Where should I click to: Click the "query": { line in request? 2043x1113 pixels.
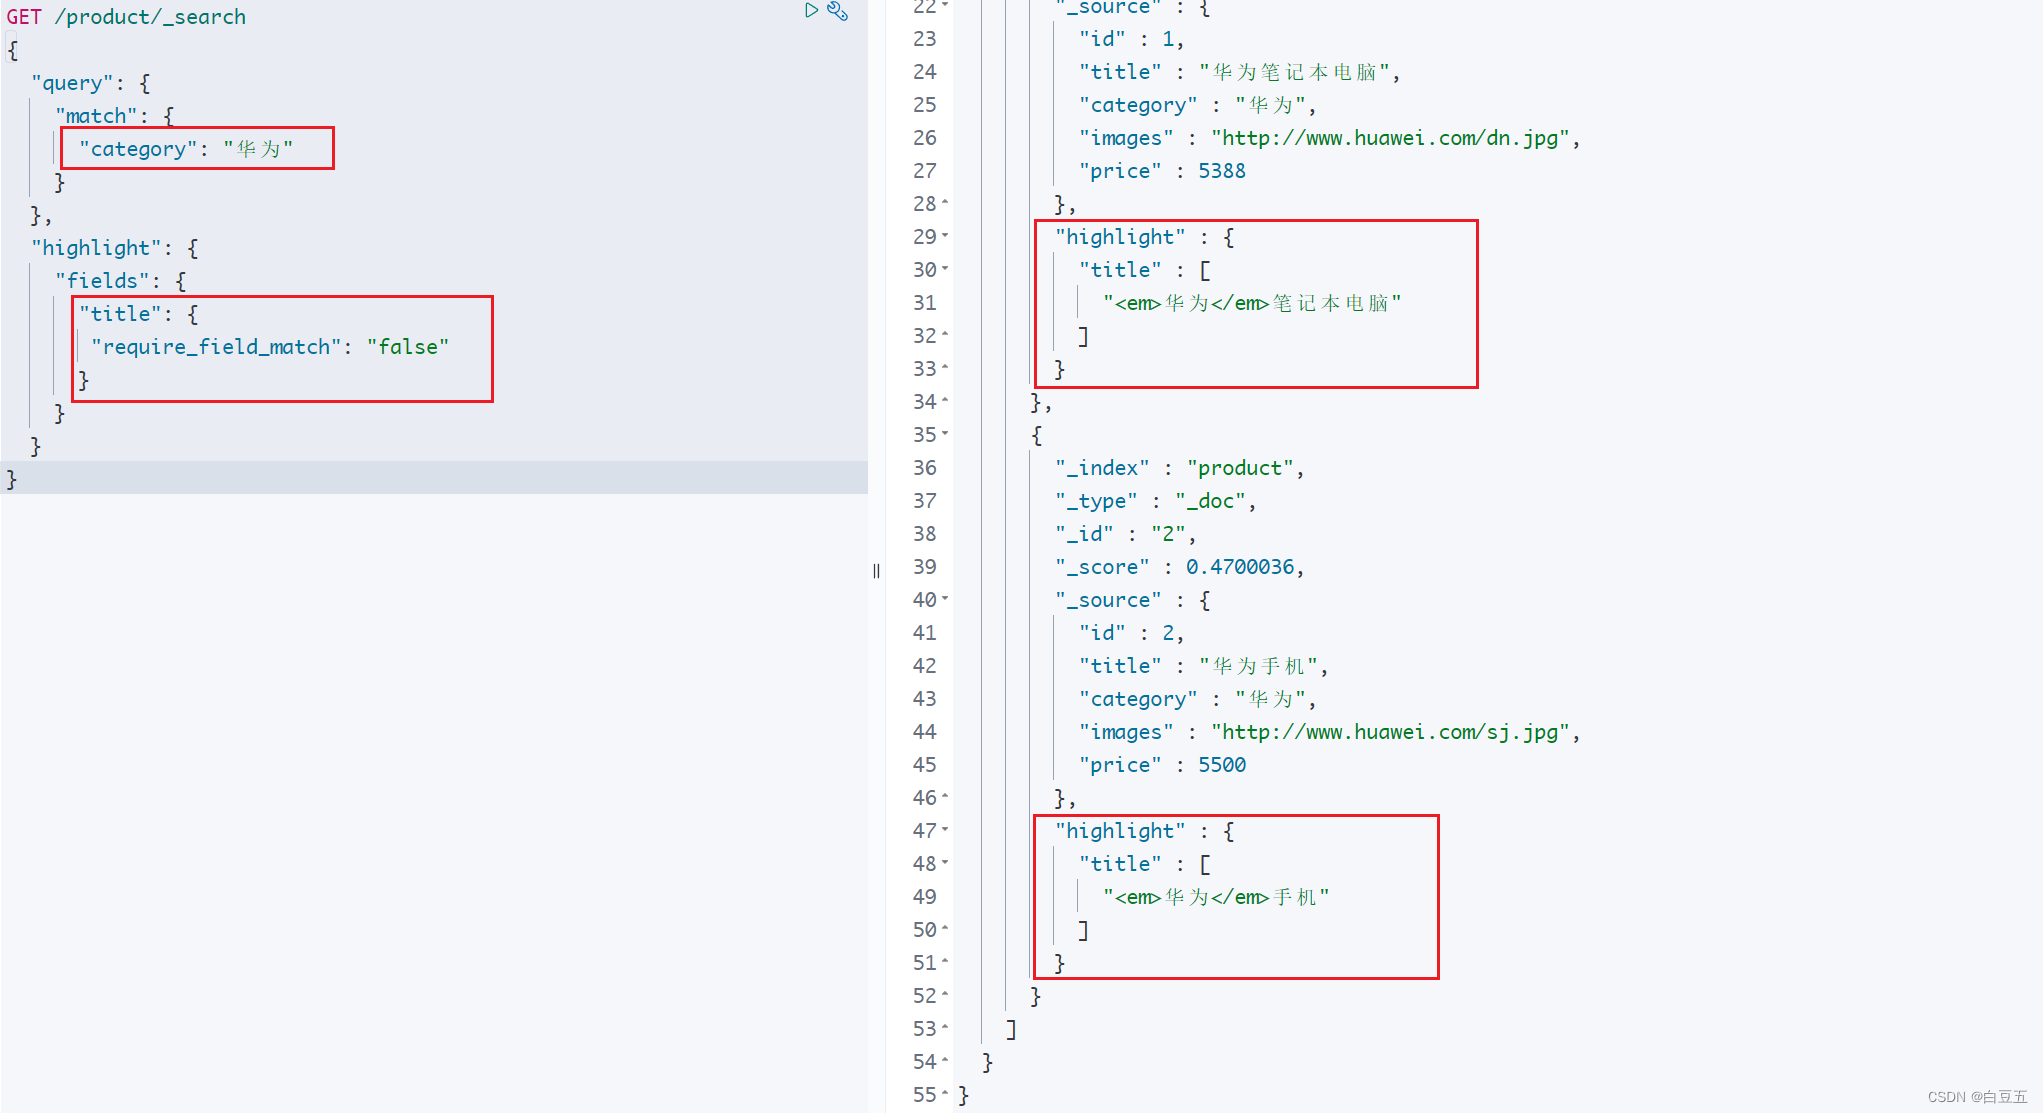(x=91, y=83)
